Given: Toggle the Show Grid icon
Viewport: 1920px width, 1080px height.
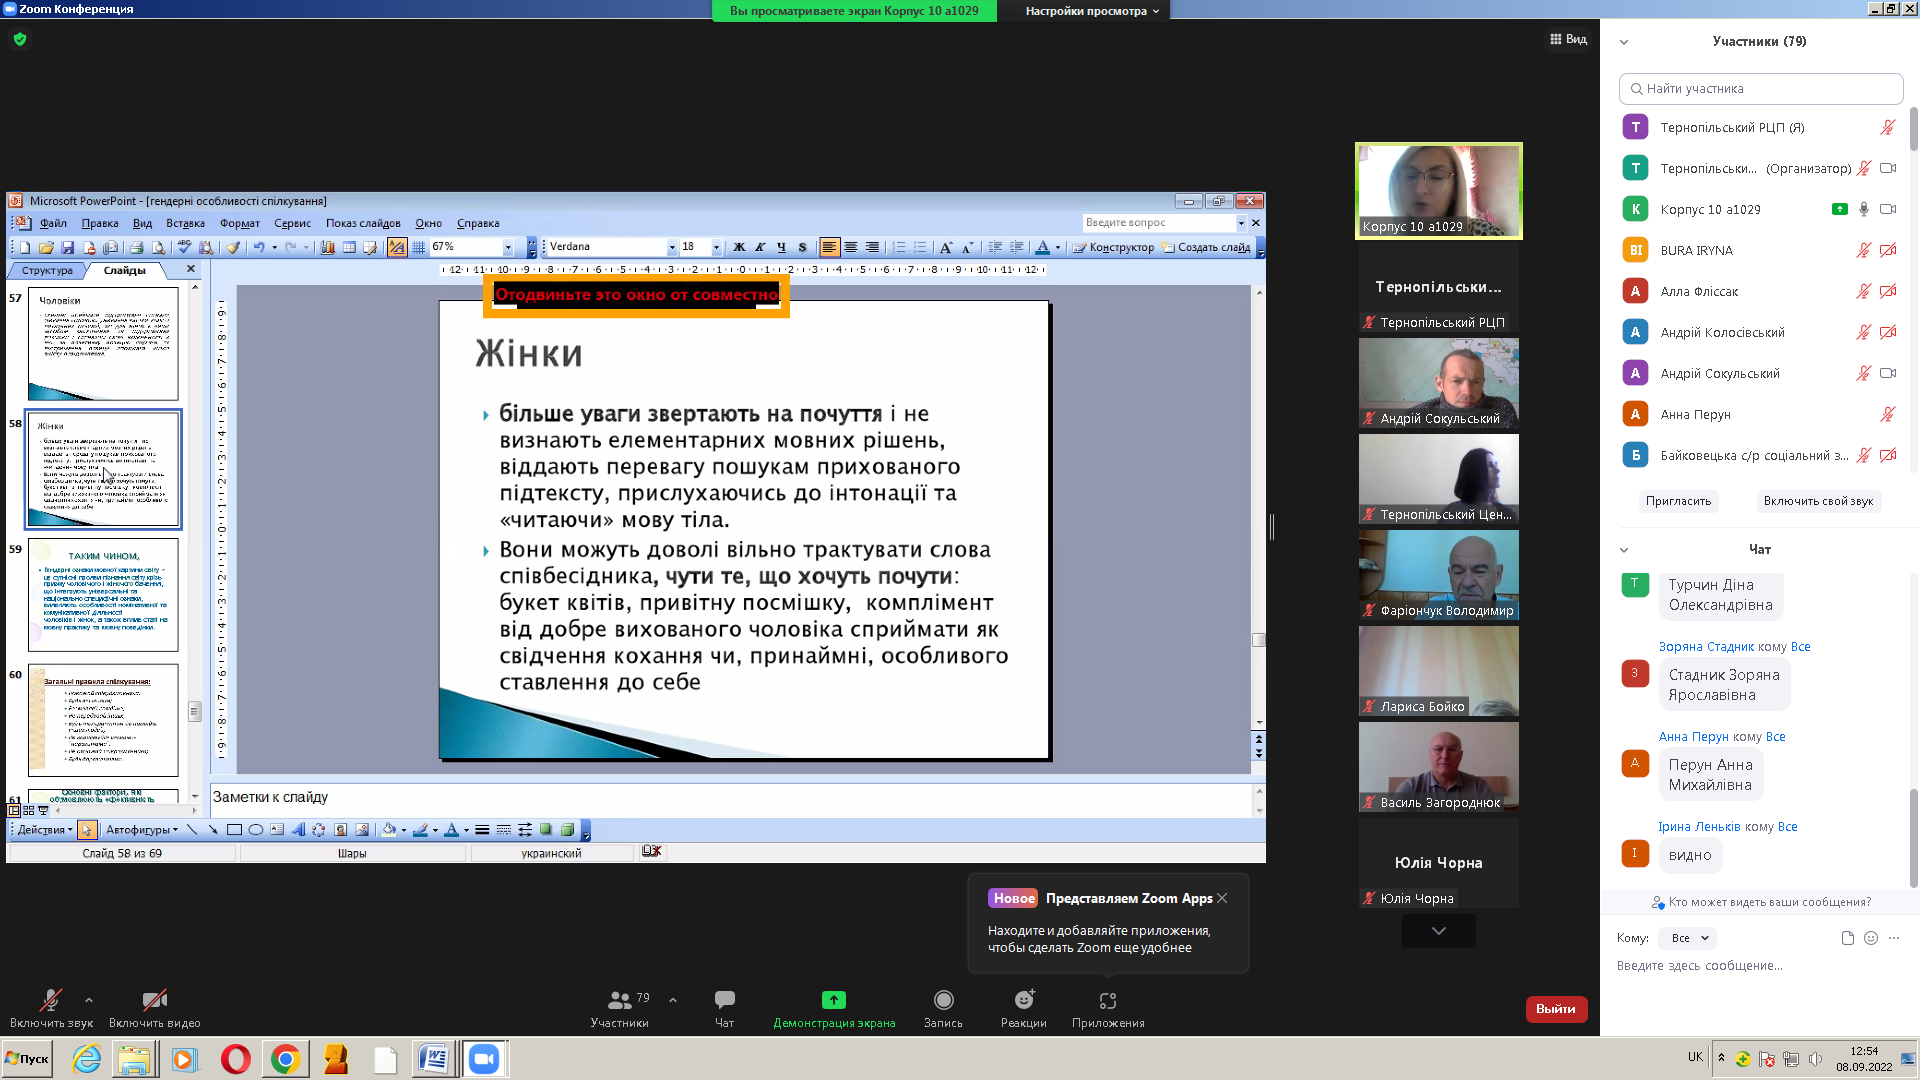Looking at the screenshot, I should 418,247.
